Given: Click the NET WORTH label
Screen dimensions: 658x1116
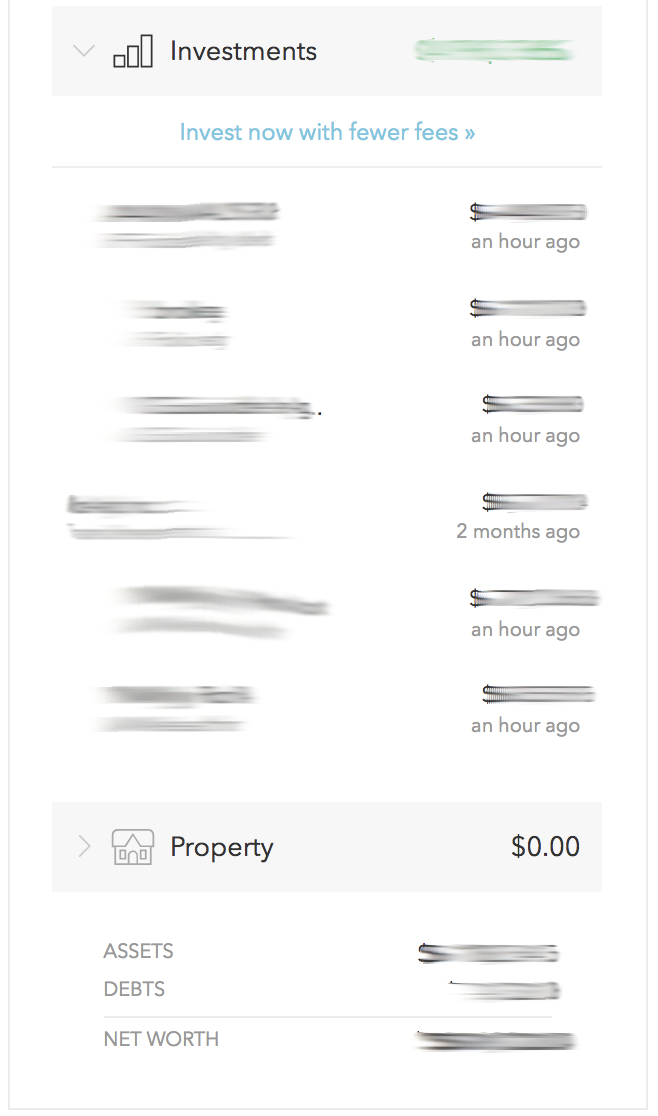Looking at the screenshot, I should pos(161,1039).
